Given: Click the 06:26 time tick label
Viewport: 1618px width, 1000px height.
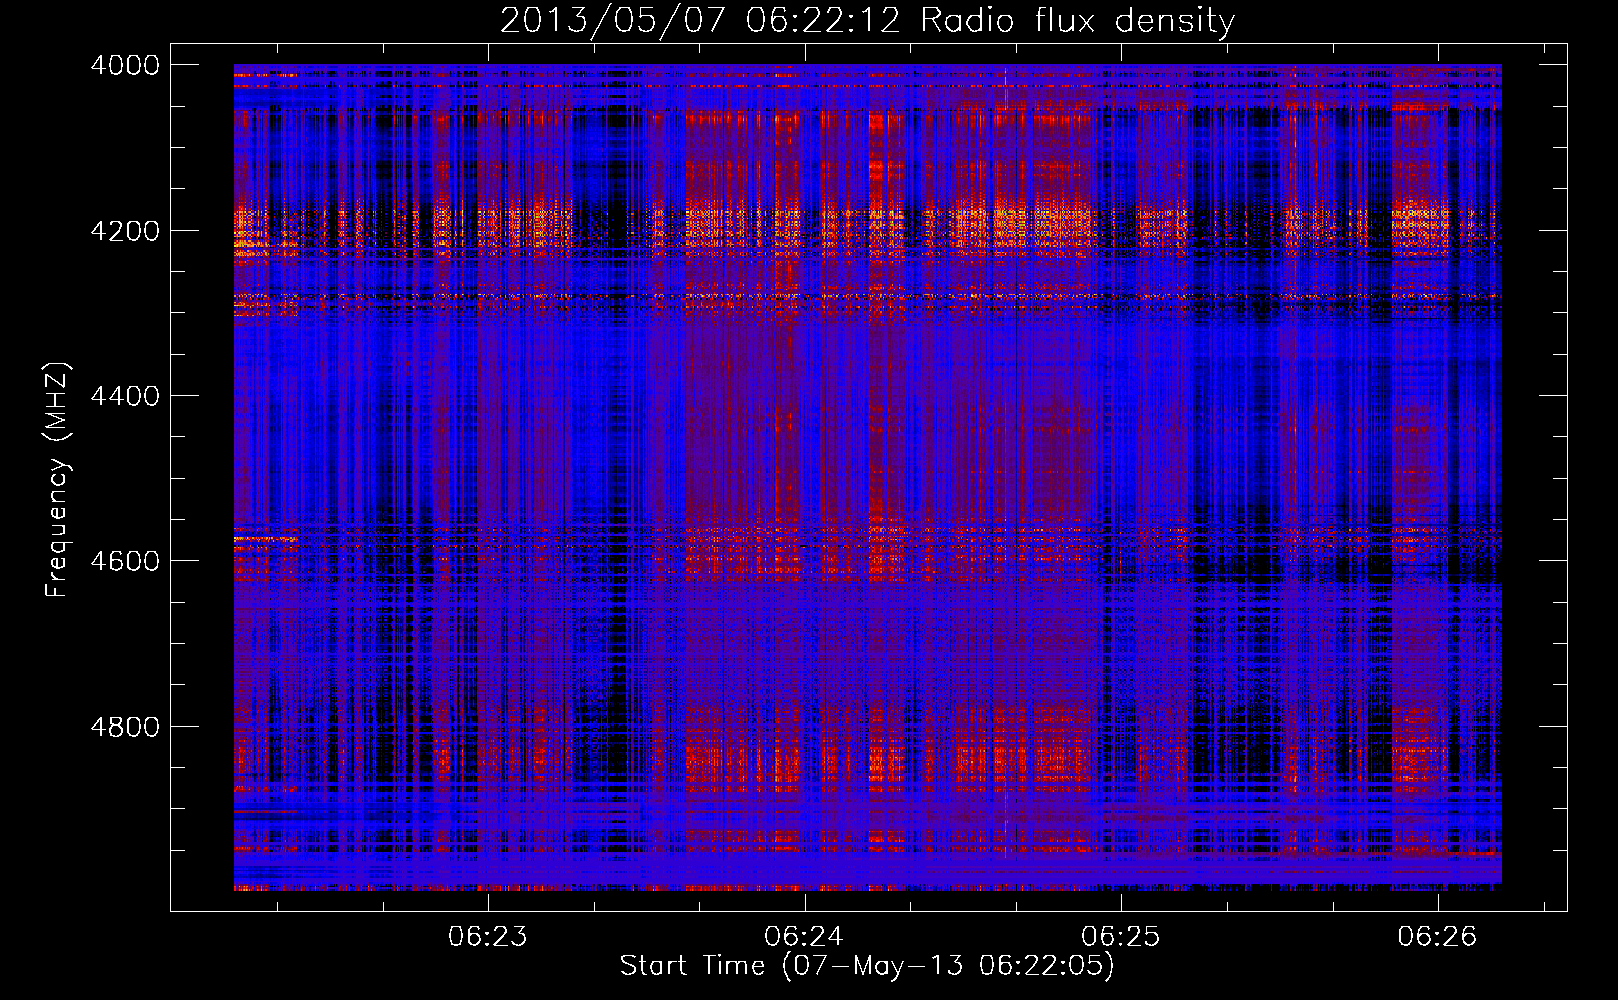Looking at the screenshot, I should click(1438, 937).
